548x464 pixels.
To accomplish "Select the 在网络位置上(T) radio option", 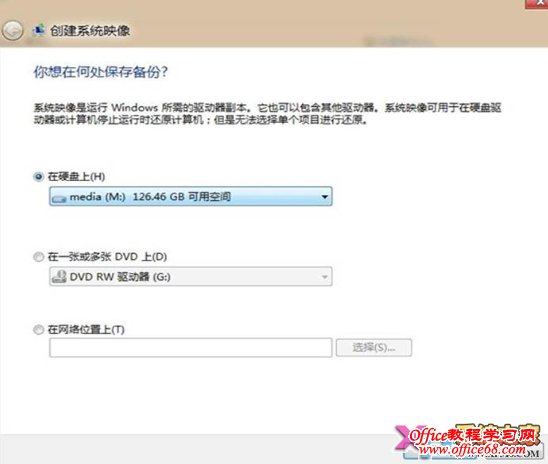I will [x=38, y=329].
